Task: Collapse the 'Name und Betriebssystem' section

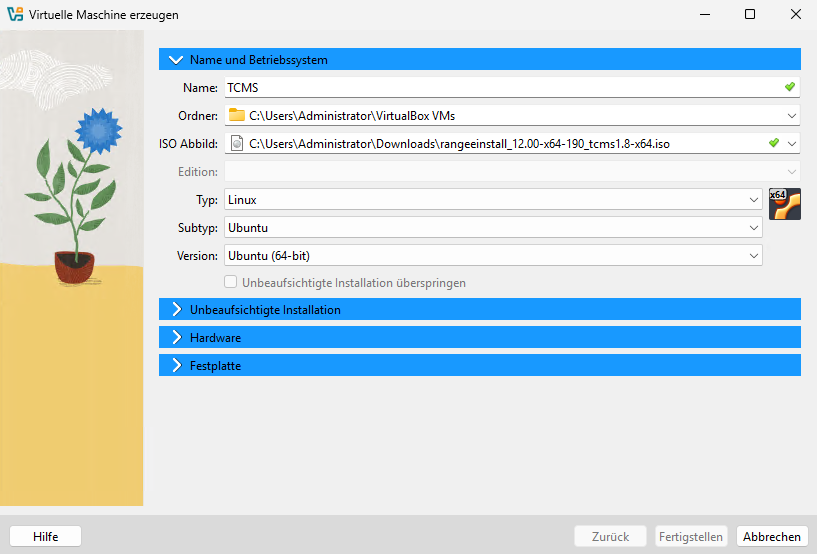Action: [x=177, y=60]
